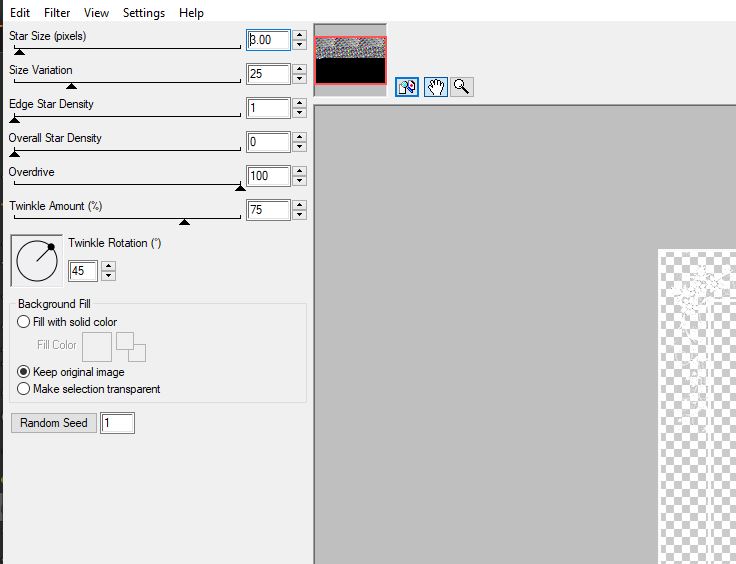Click the Twinkle Rotation degrees field
The height and width of the screenshot is (564, 736).
coord(83,271)
